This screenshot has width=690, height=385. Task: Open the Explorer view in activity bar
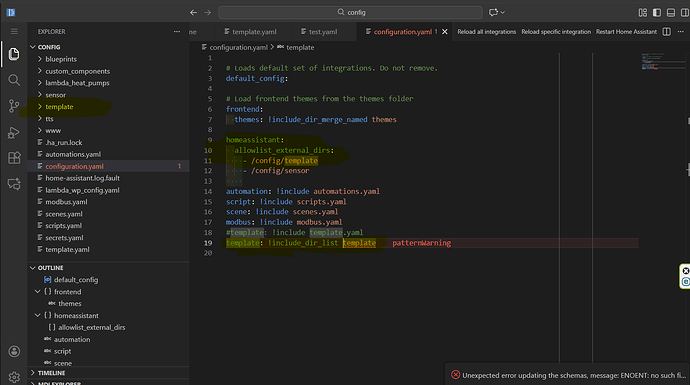(x=14, y=54)
